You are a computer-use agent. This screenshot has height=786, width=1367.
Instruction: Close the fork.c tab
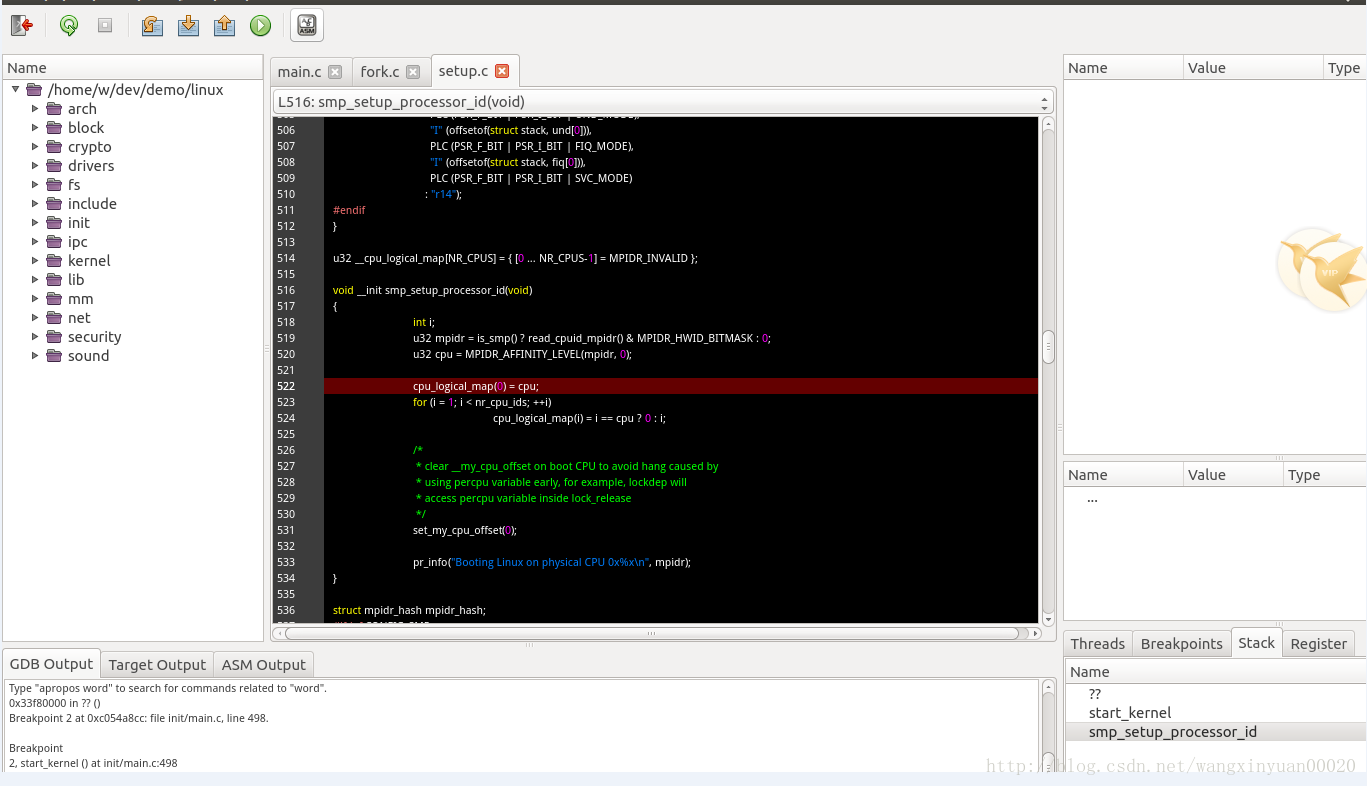pyautogui.click(x=413, y=72)
